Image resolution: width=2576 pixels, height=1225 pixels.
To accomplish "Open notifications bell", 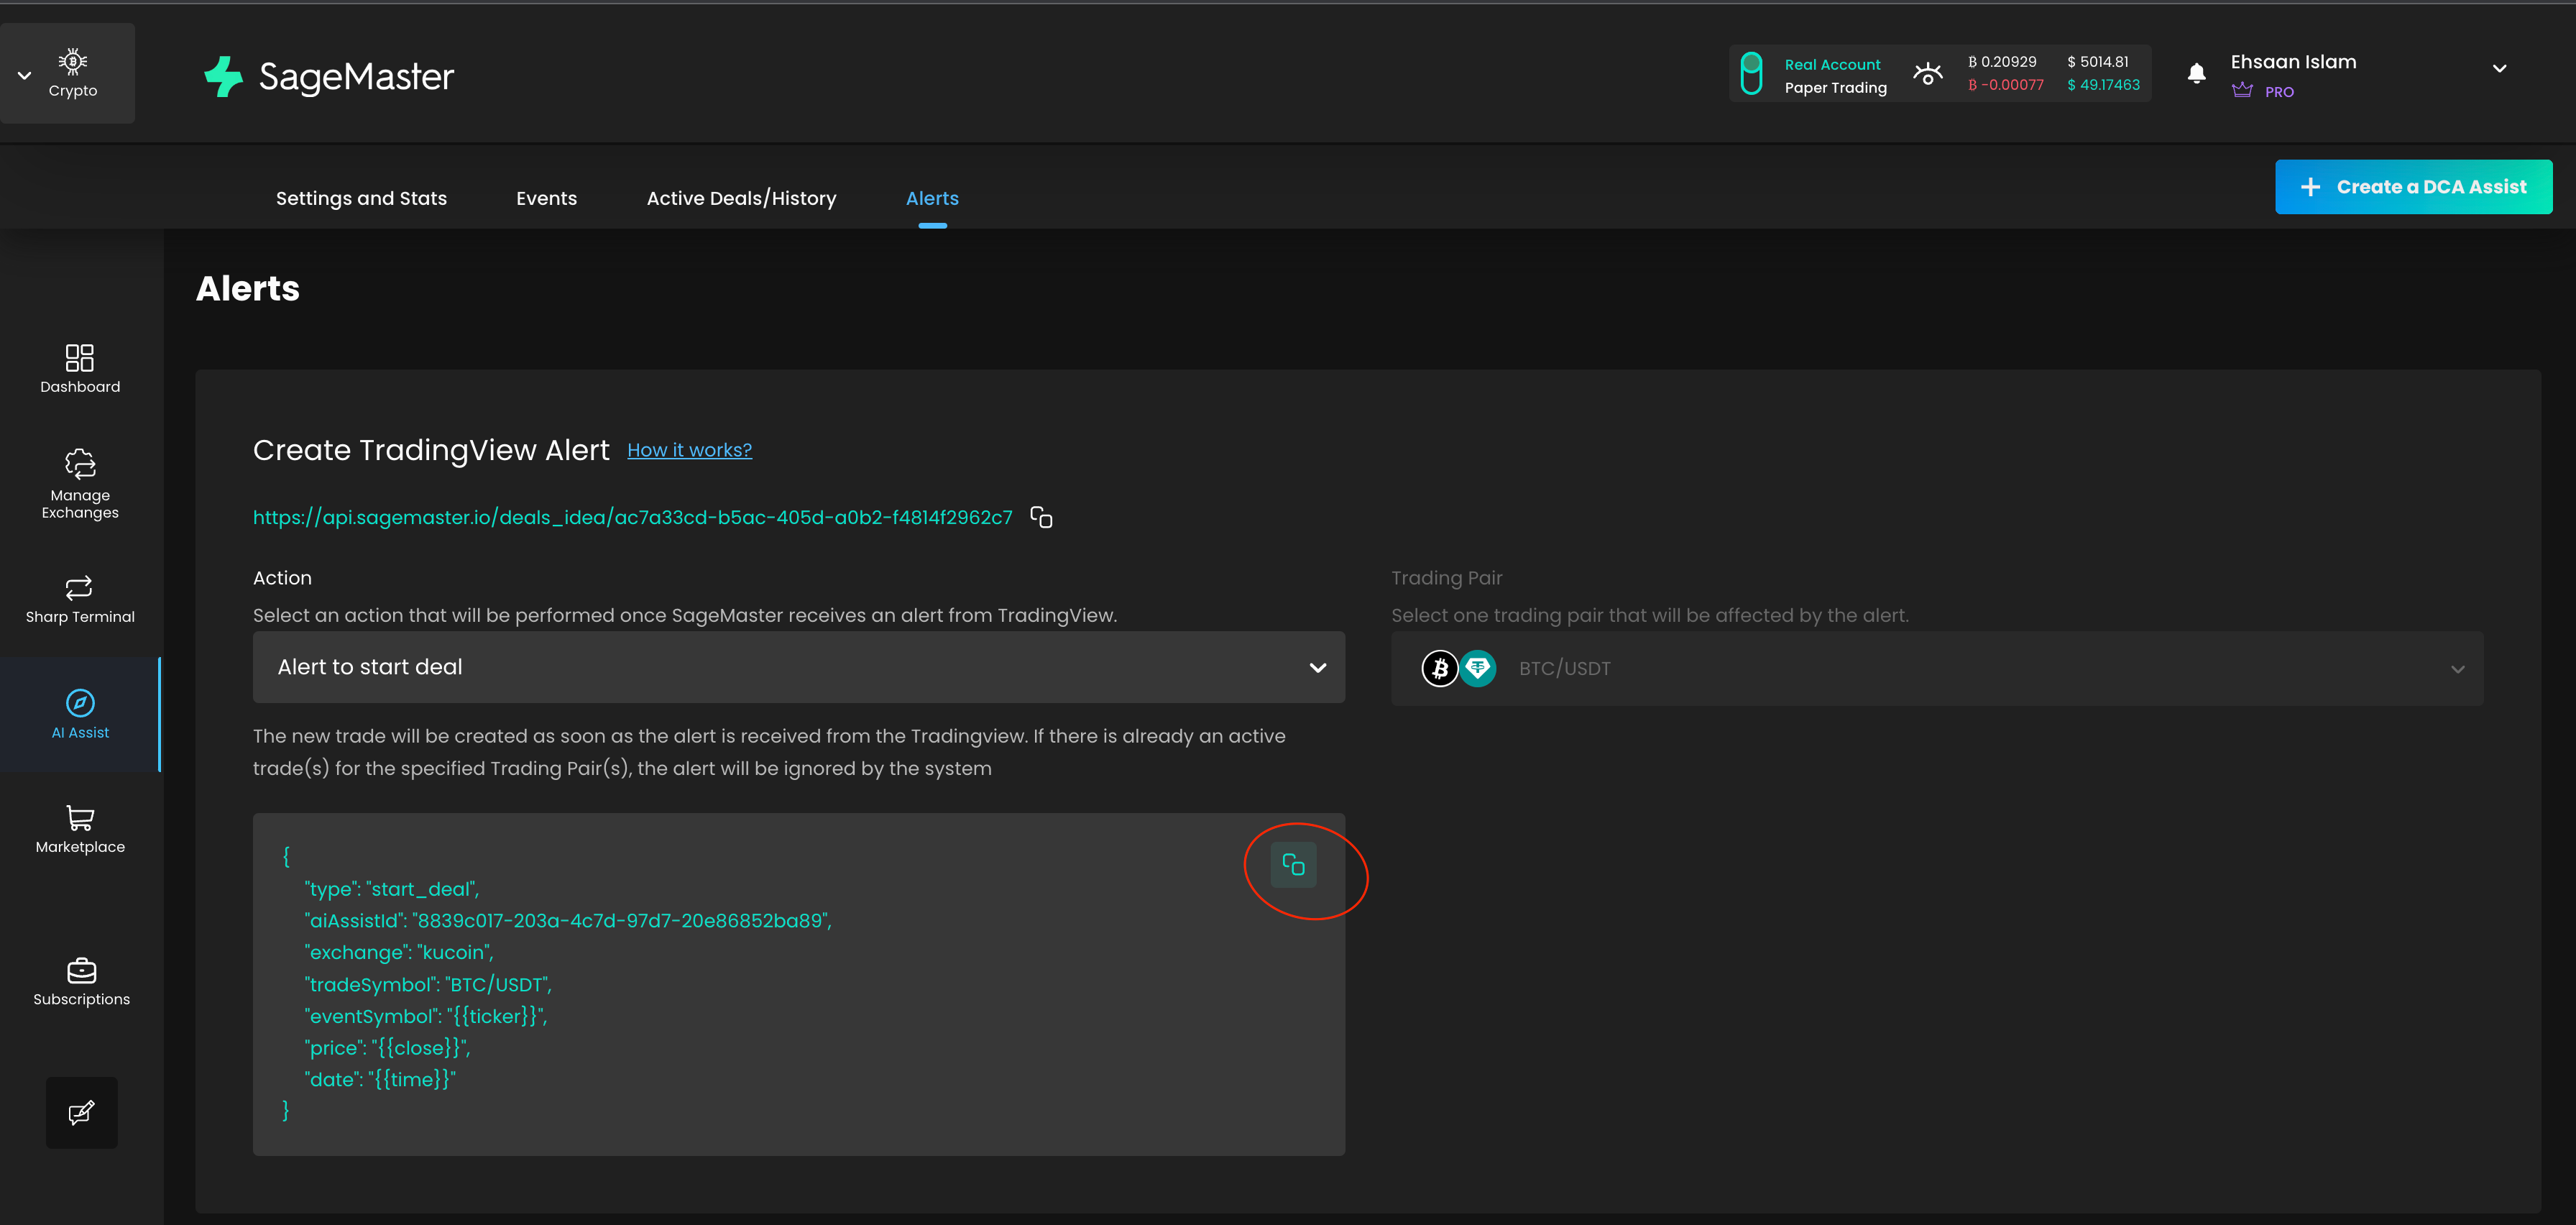I will pos(2196,73).
